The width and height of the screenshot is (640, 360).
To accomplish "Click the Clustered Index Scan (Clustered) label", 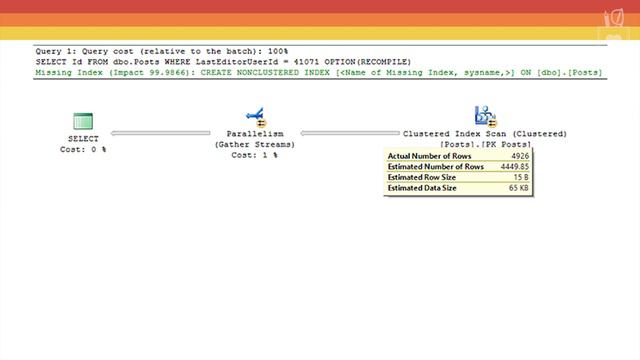I will tap(485, 134).
